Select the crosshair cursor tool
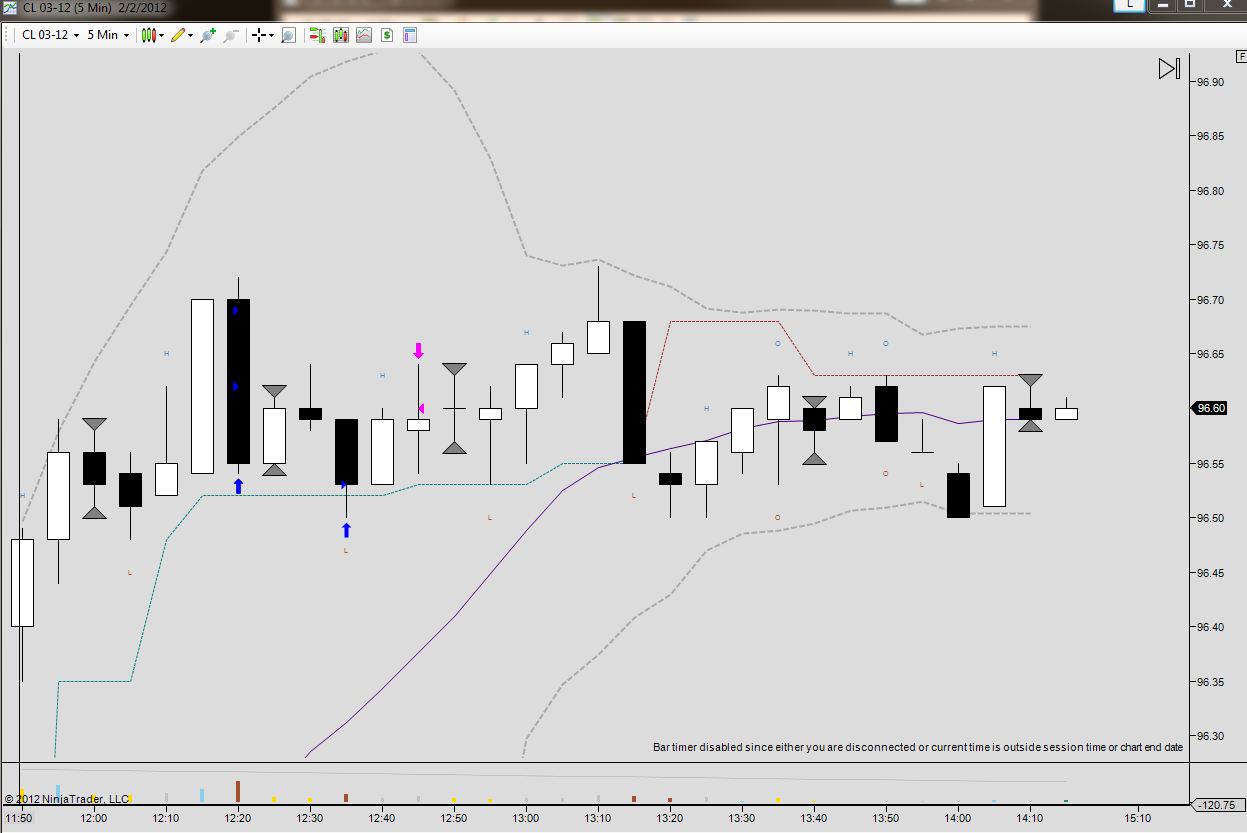The height and width of the screenshot is (833, 1247). coord(259,35)
